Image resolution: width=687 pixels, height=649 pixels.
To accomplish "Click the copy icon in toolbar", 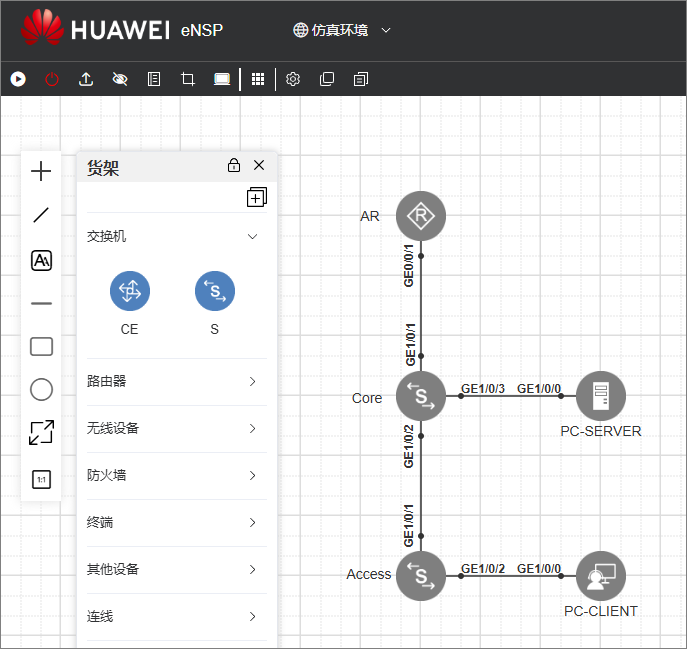I will point(327,79).
